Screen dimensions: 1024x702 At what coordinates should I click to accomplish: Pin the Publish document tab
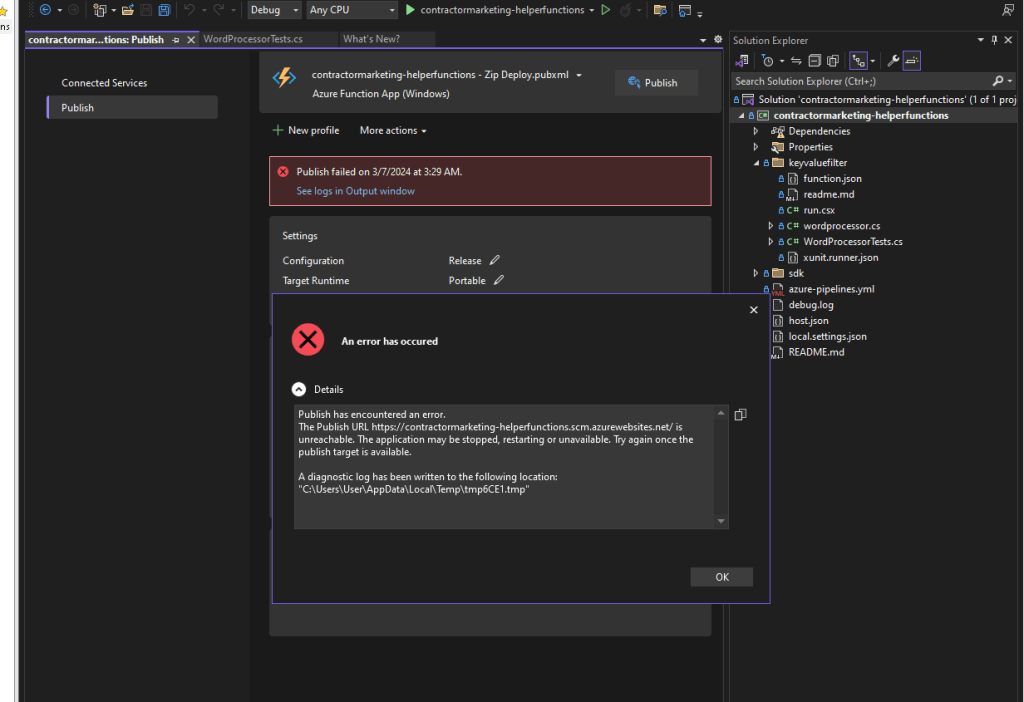(176, 40)
